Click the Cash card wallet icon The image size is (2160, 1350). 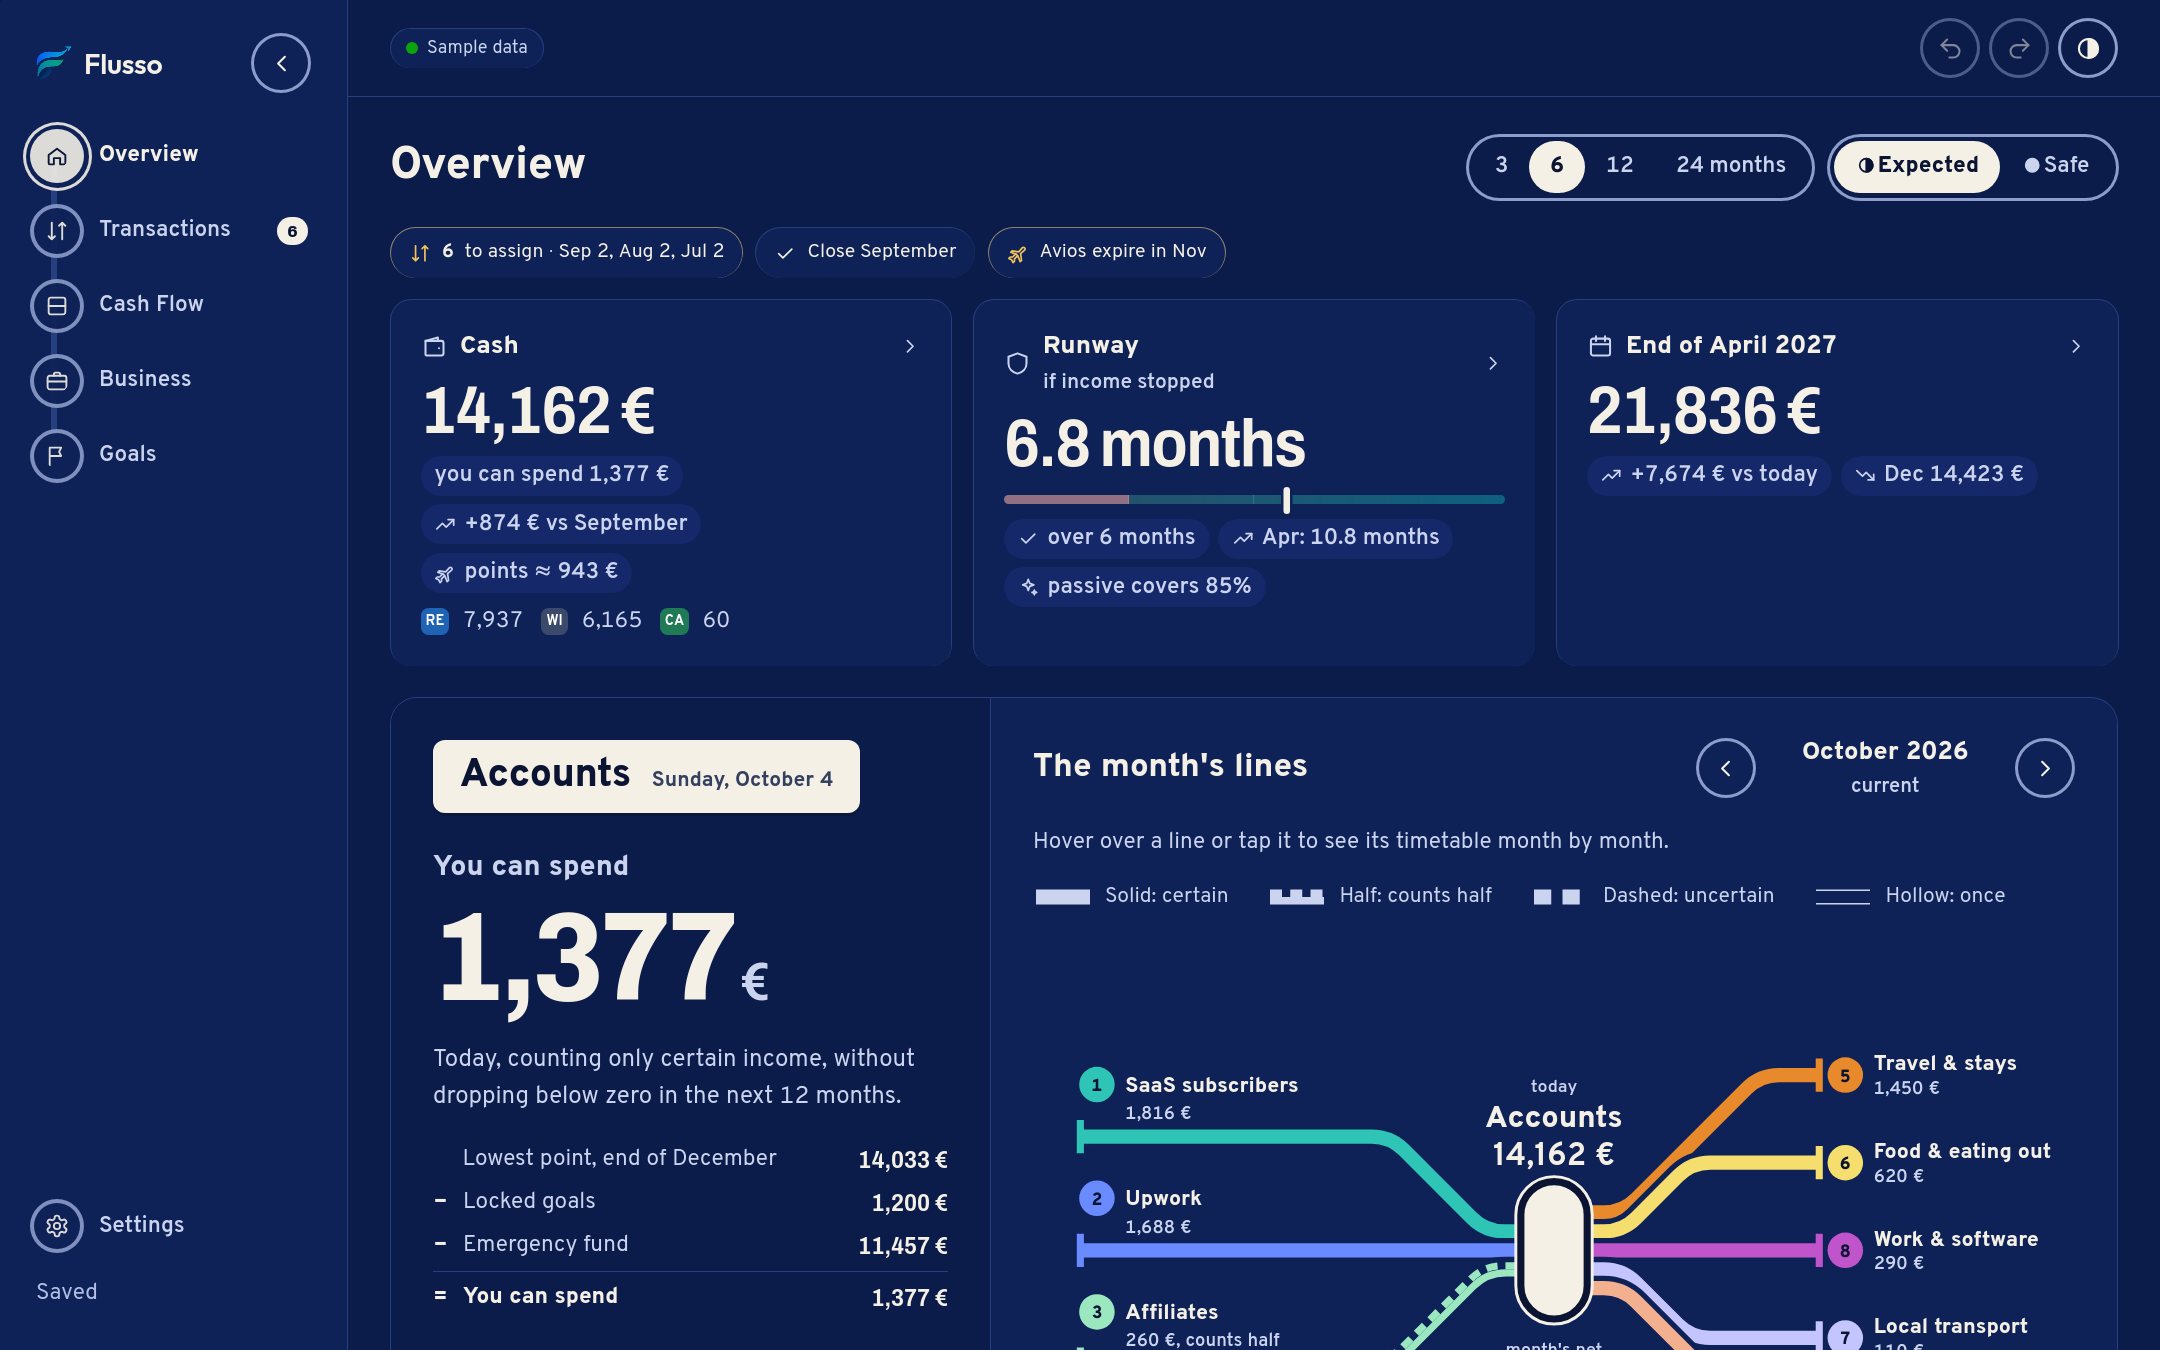point(434,346)
